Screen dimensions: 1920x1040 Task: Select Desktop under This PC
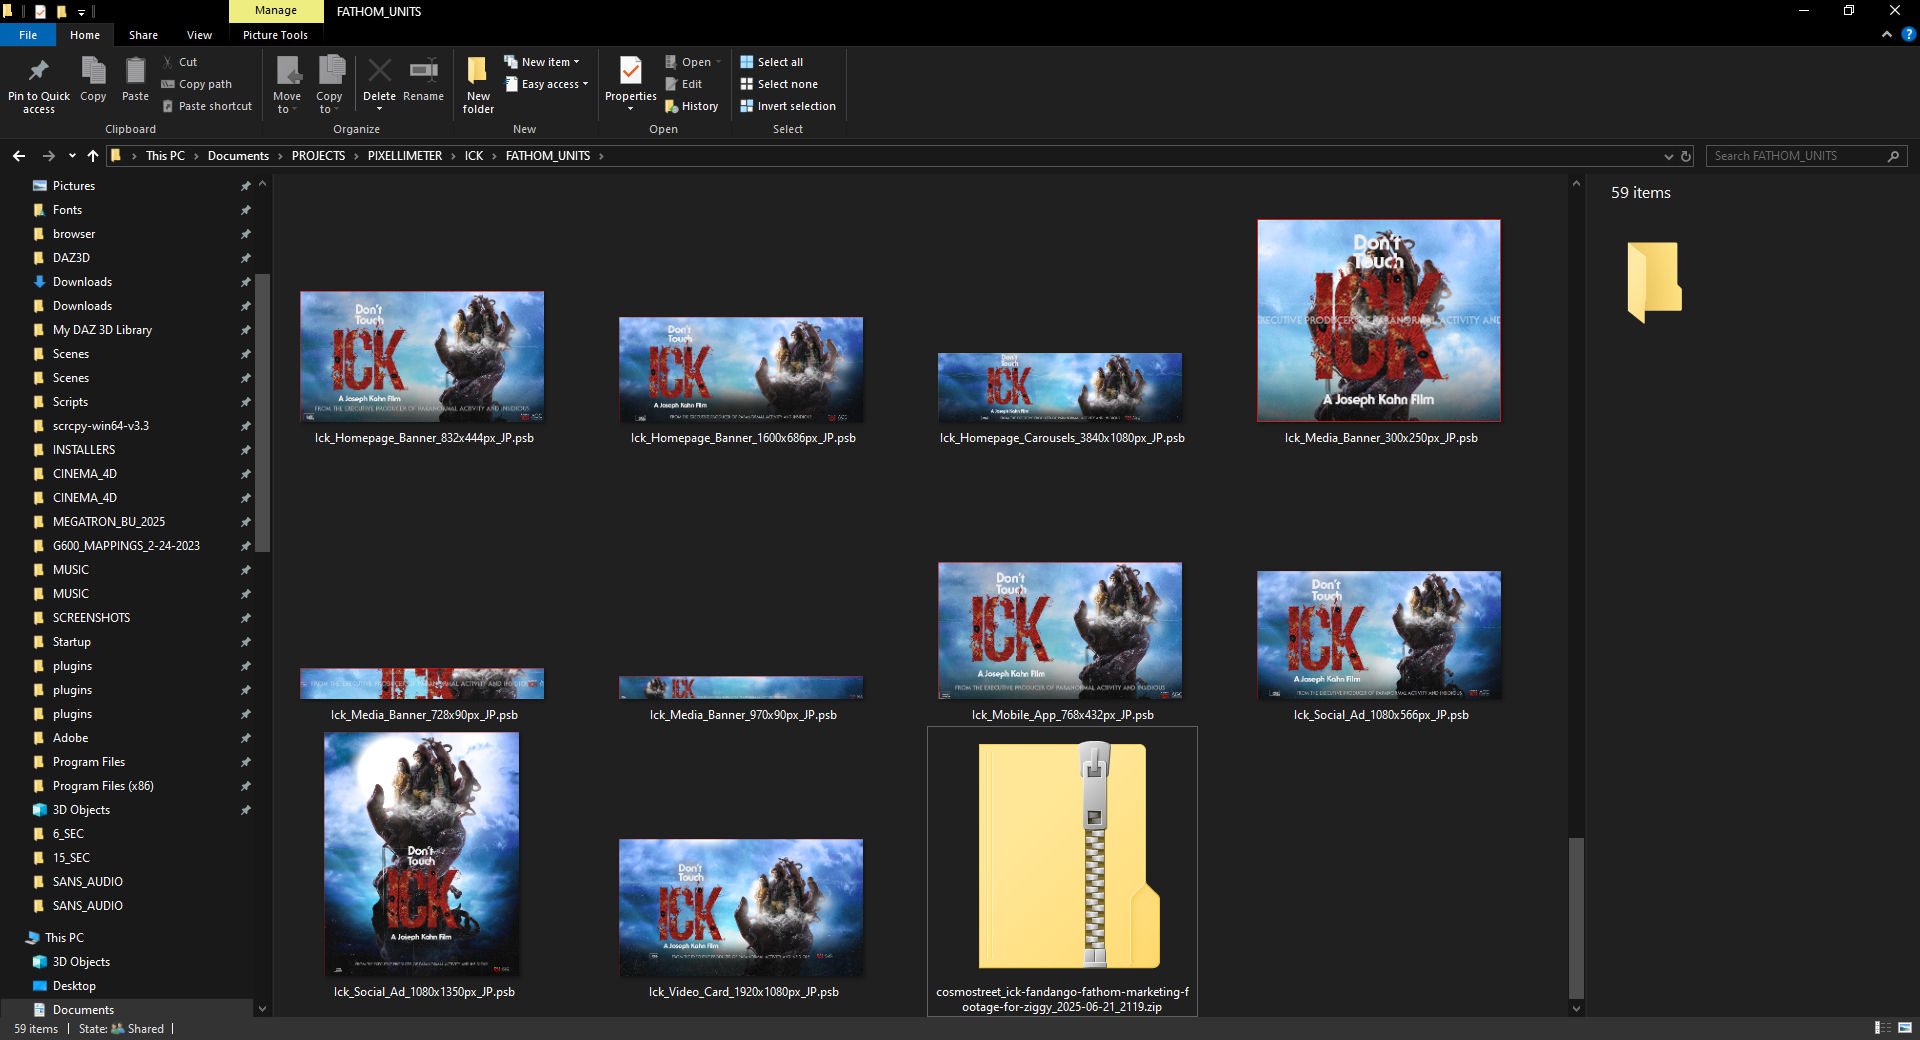tap(74, 986)
